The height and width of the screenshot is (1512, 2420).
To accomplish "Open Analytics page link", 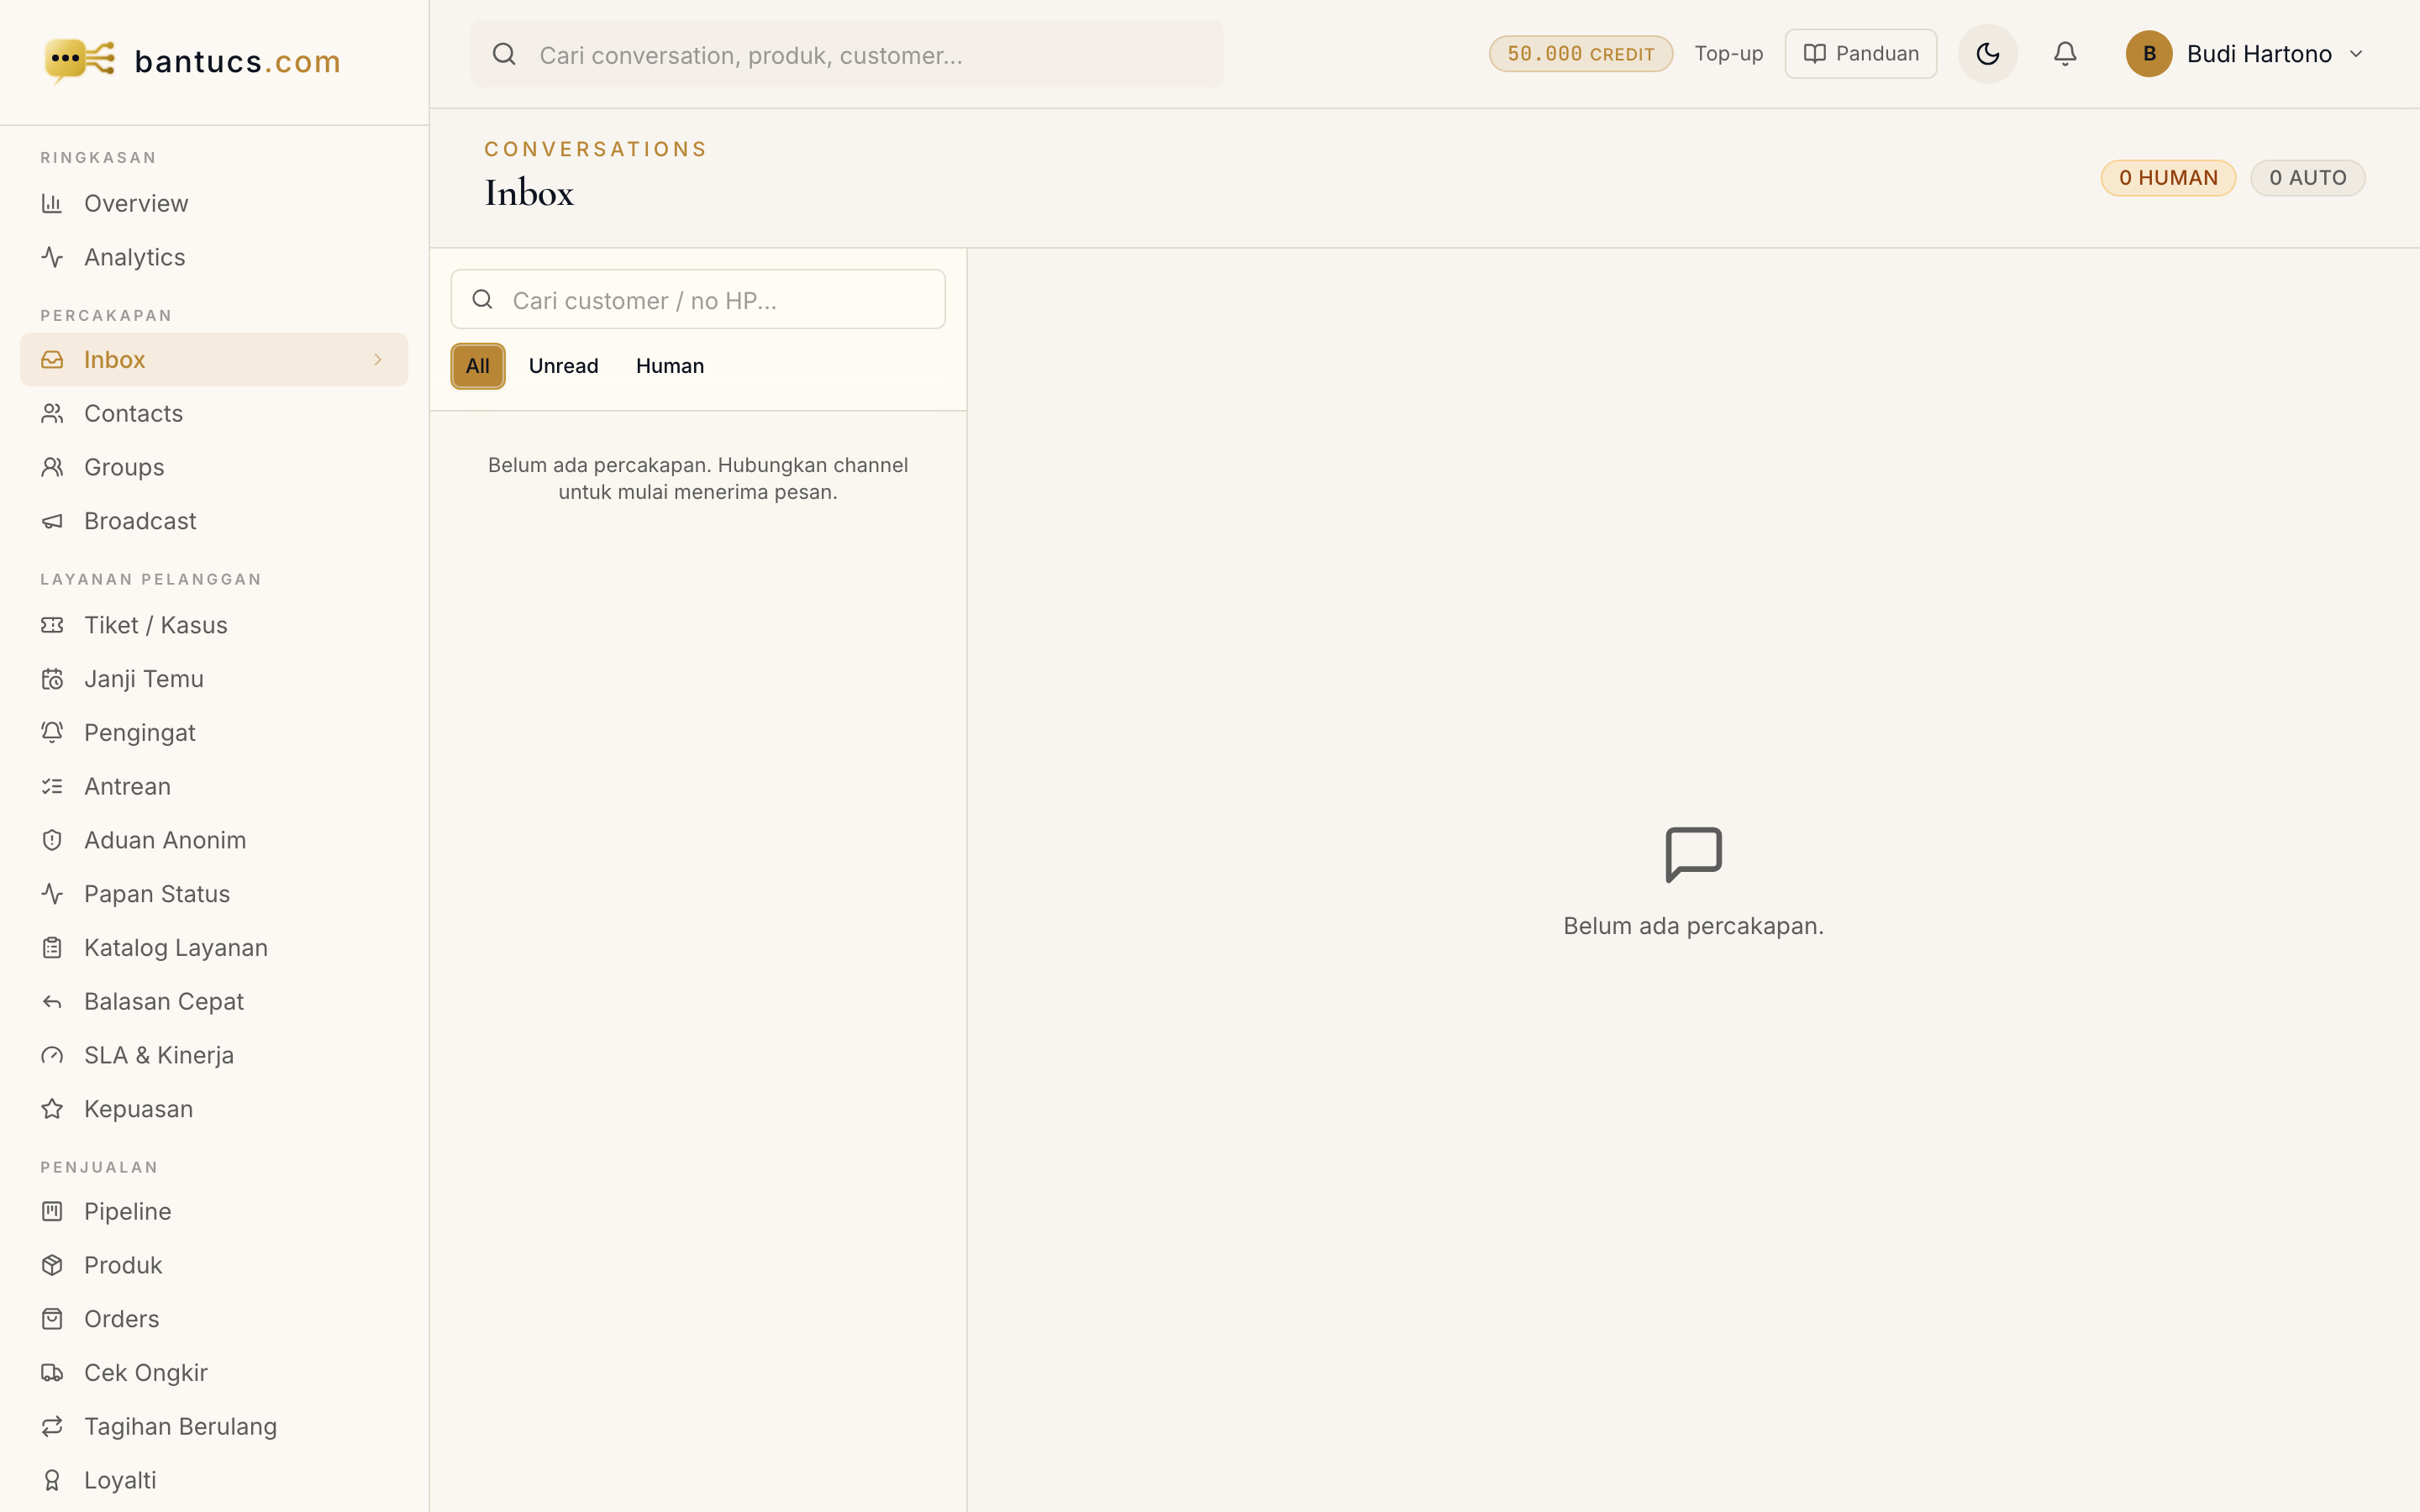I will (x=214, y=257).
